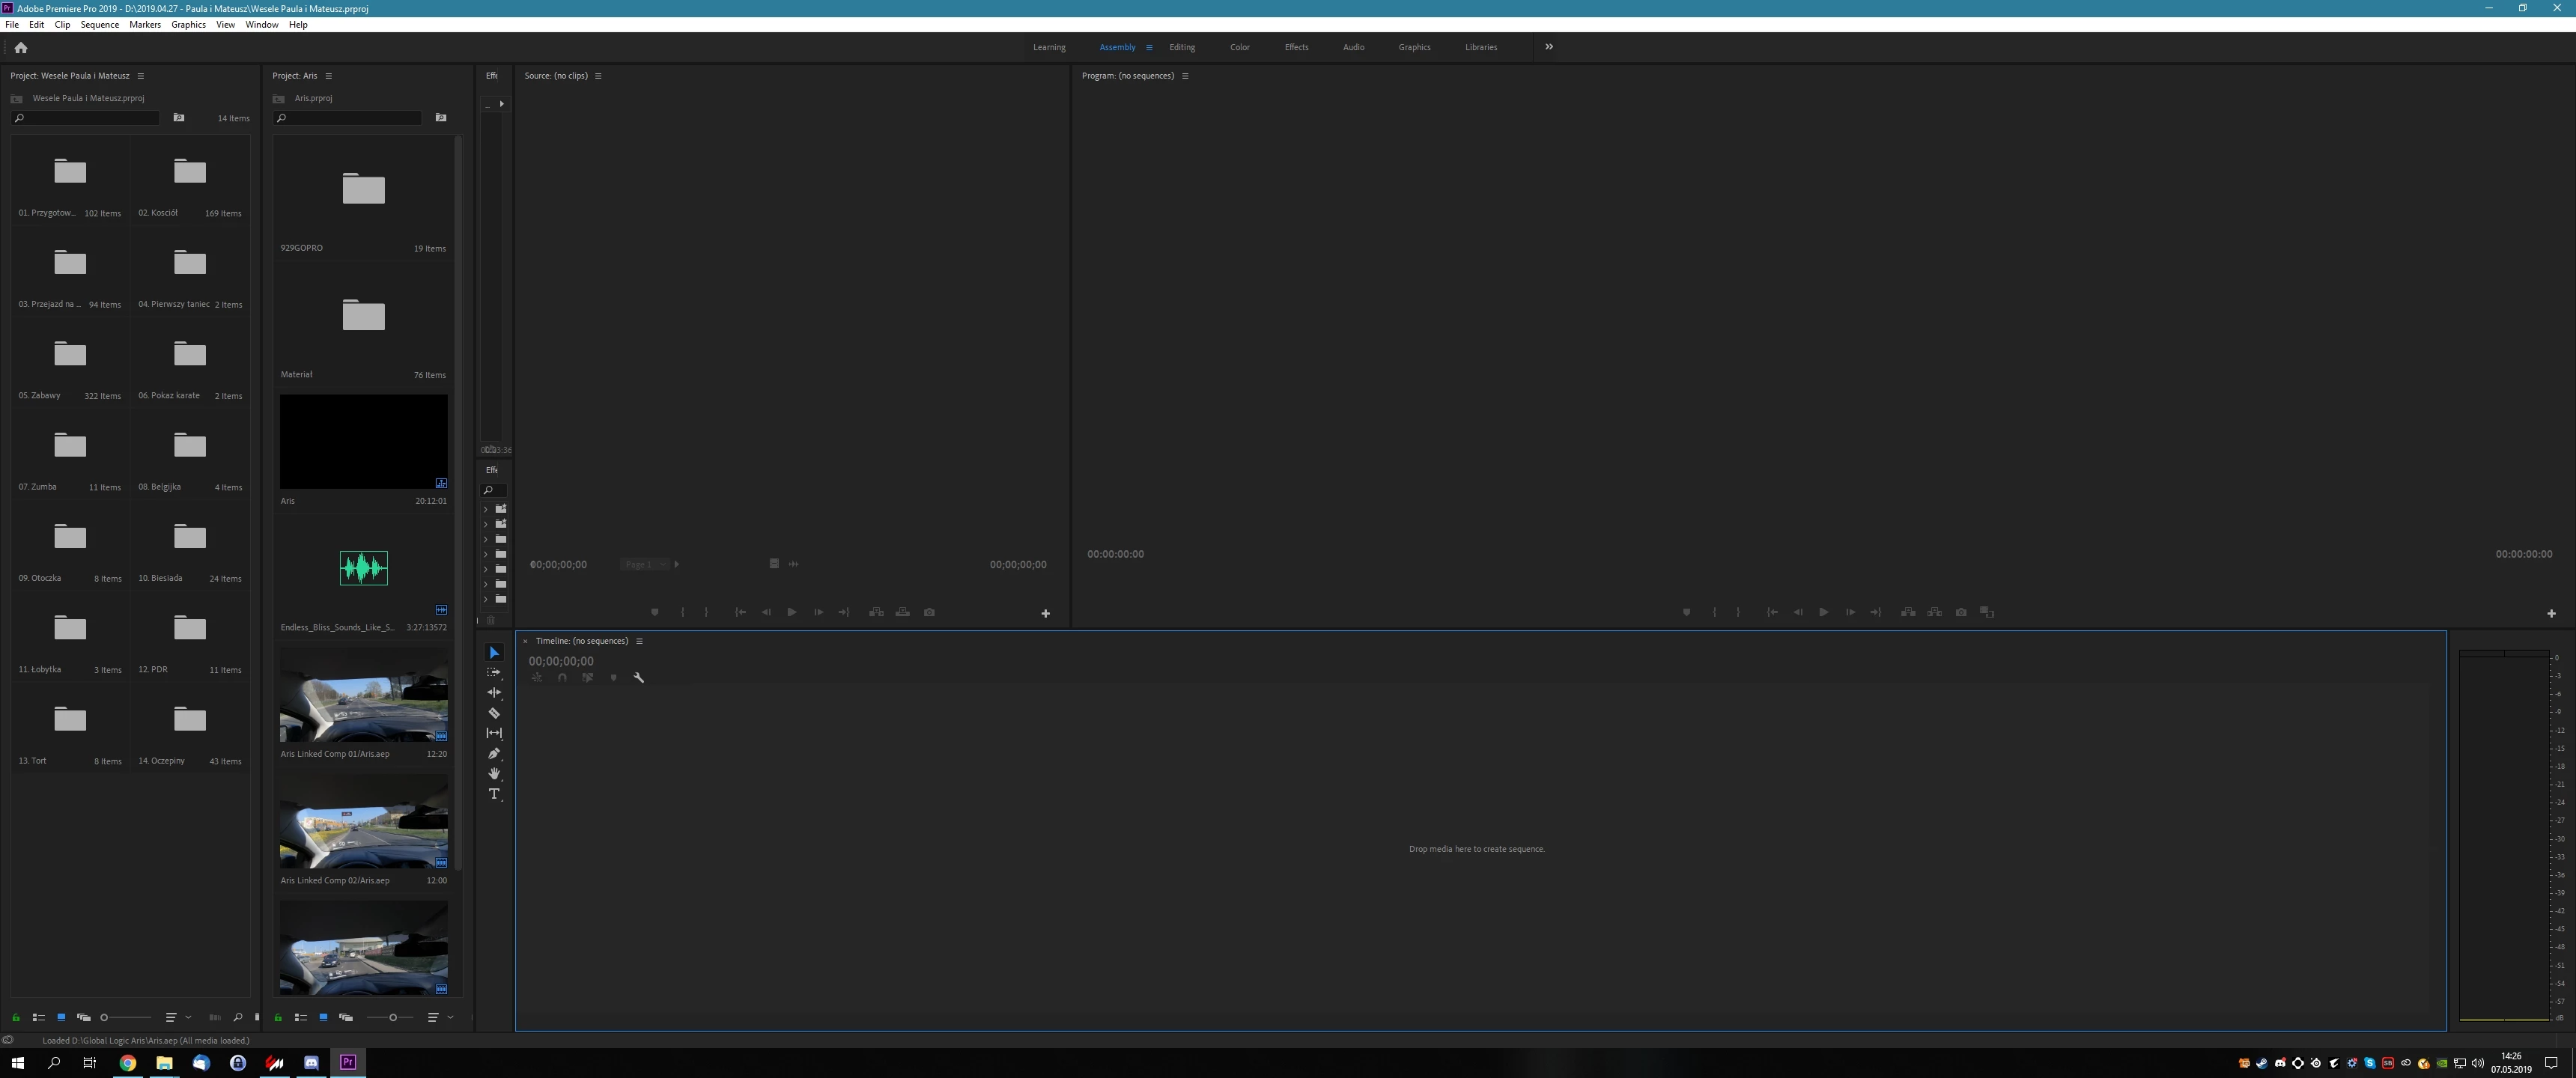Viewport: 2576px width, 1078px height.
Task: Toggle write lock in Wesele project panel
Action: pyautogui.click(x=16, y=1017)
